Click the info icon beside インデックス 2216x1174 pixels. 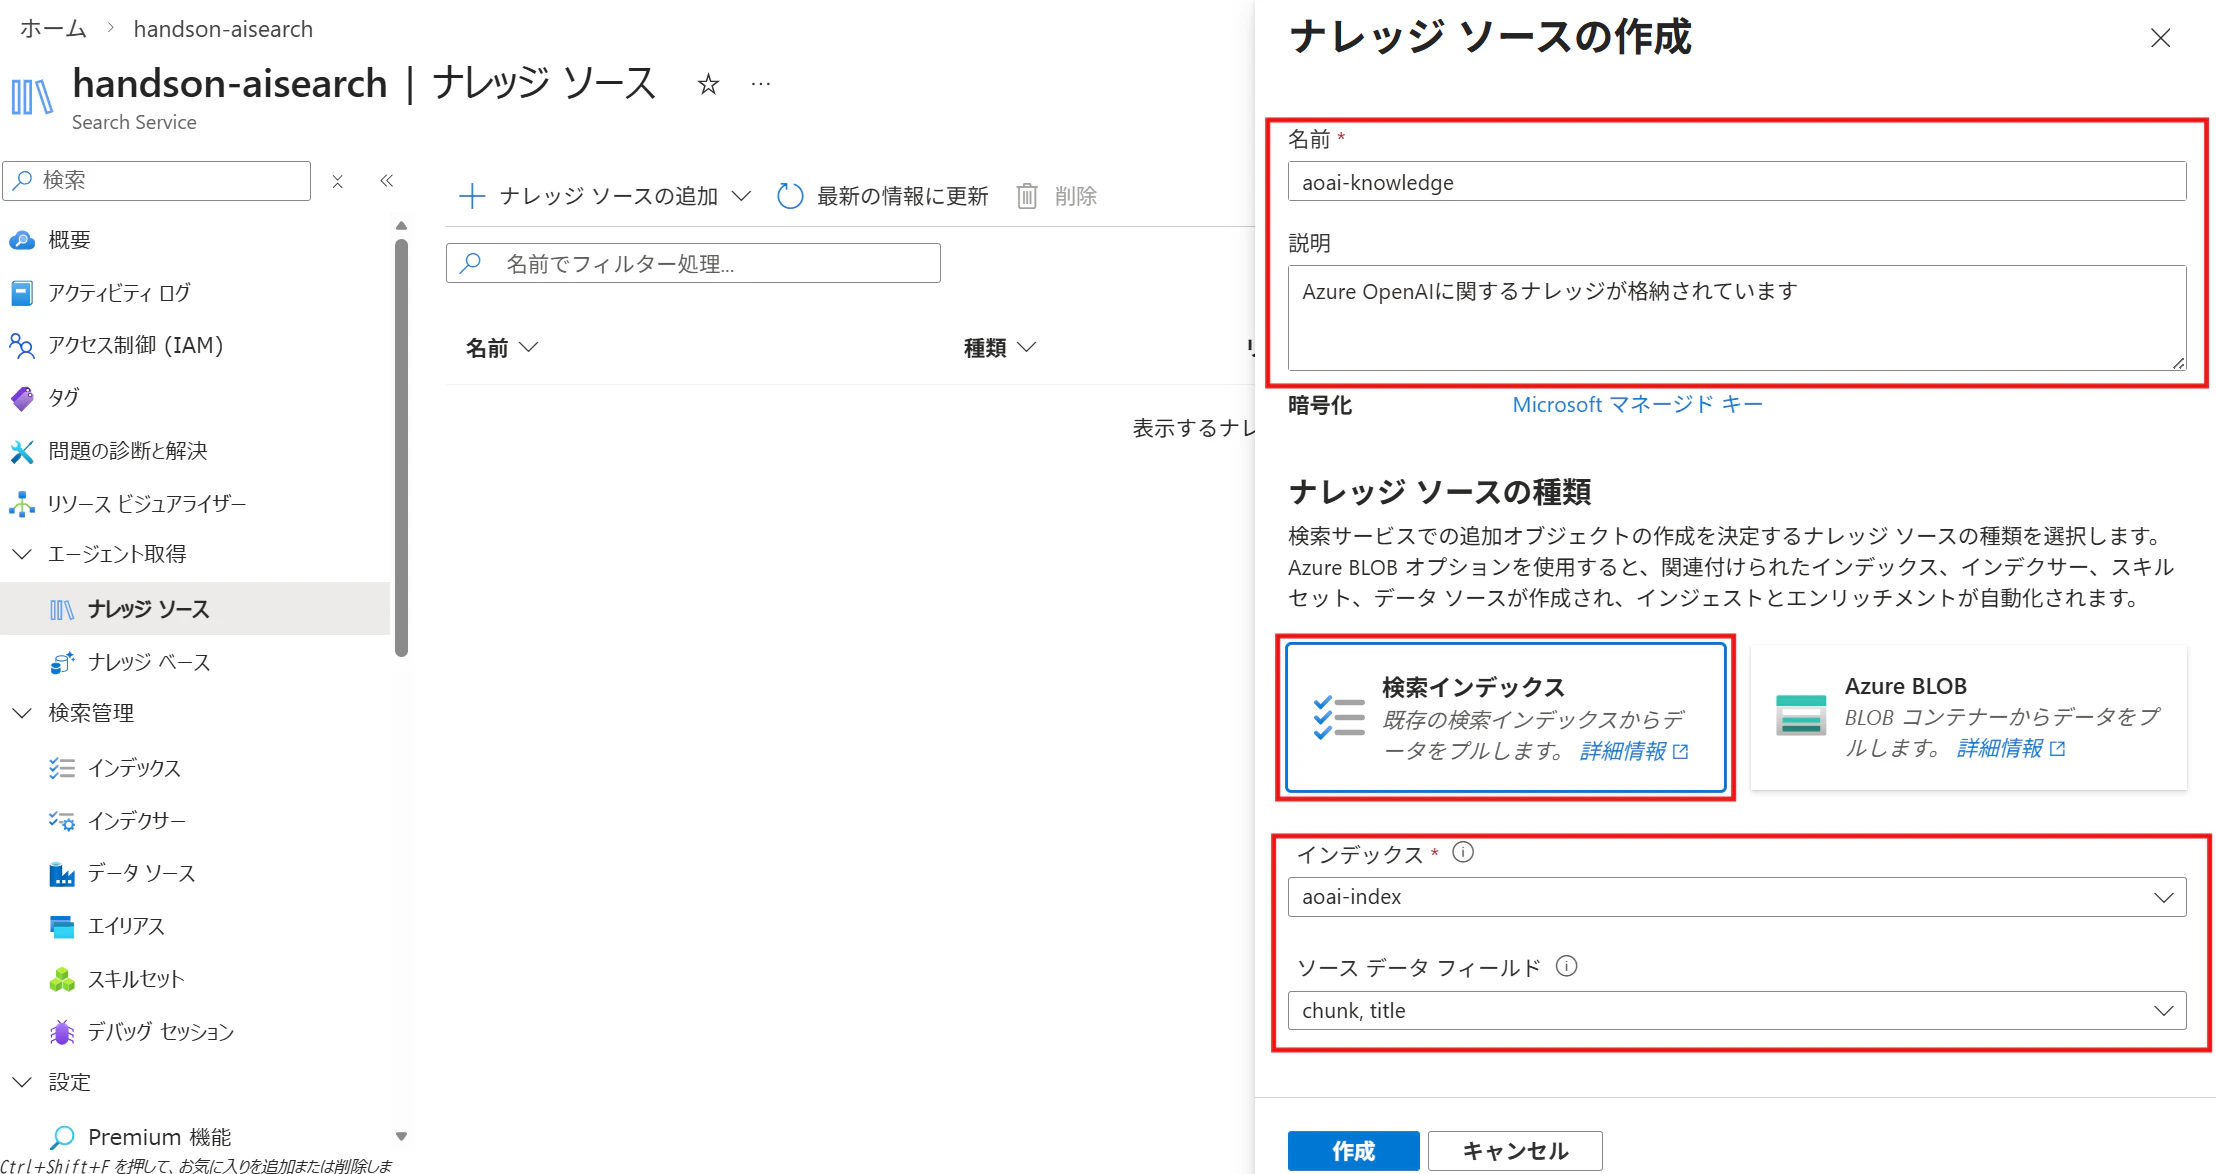pyautogui.click(x=1463, y=853)
